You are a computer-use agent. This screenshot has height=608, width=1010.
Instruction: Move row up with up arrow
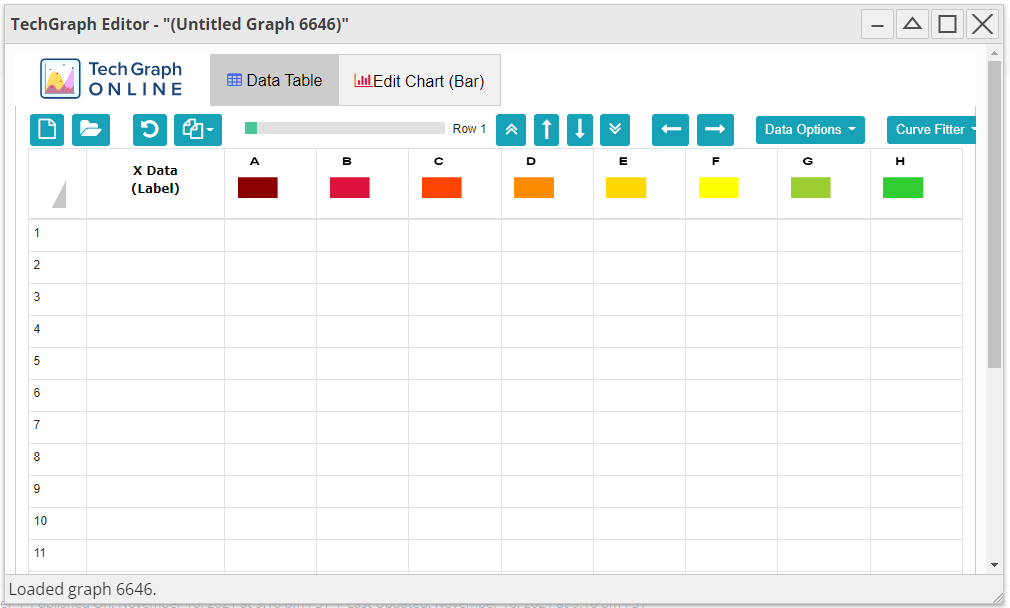pos(546,130)
